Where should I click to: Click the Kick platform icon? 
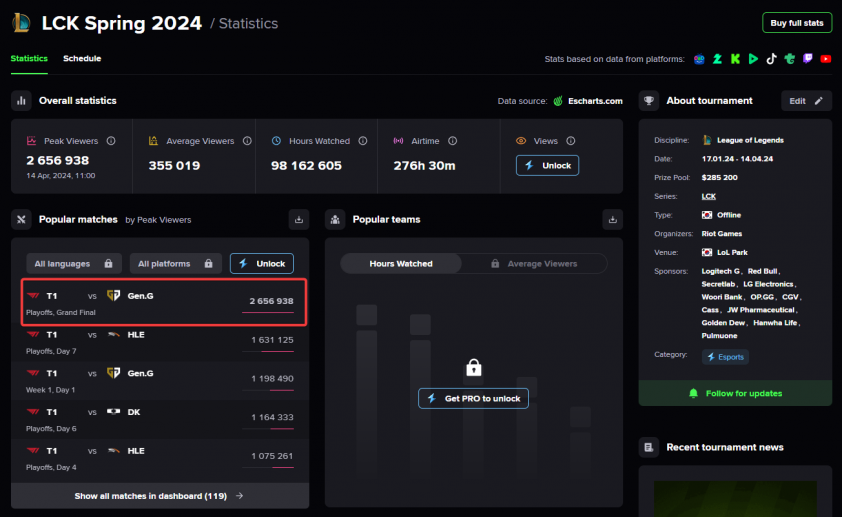[x=735, y=59]
